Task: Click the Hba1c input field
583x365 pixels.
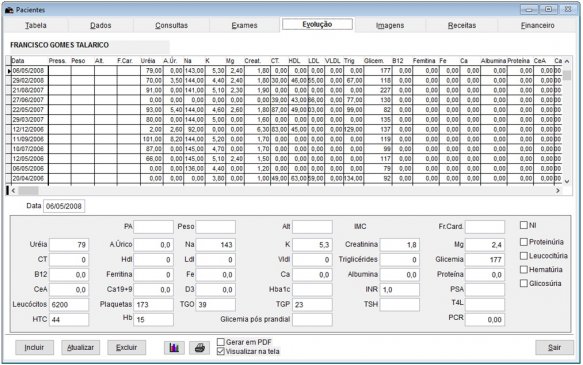Action: click(312, 290)
